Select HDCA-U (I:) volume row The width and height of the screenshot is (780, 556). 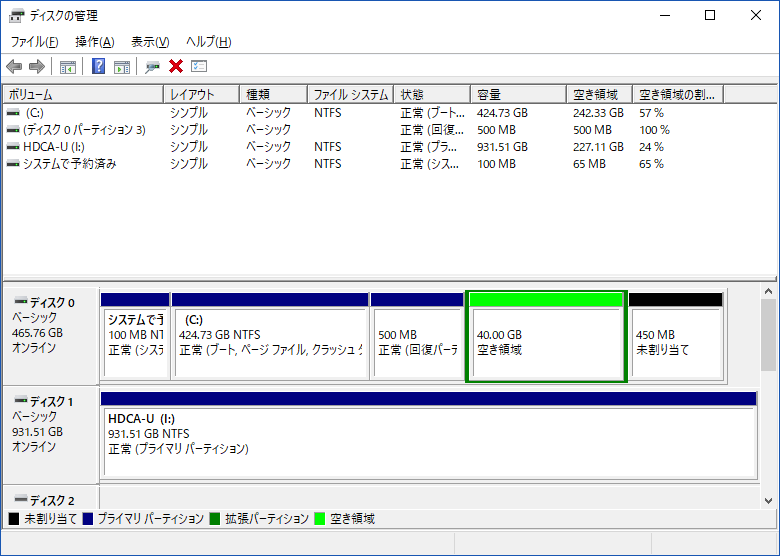point(54,147)
